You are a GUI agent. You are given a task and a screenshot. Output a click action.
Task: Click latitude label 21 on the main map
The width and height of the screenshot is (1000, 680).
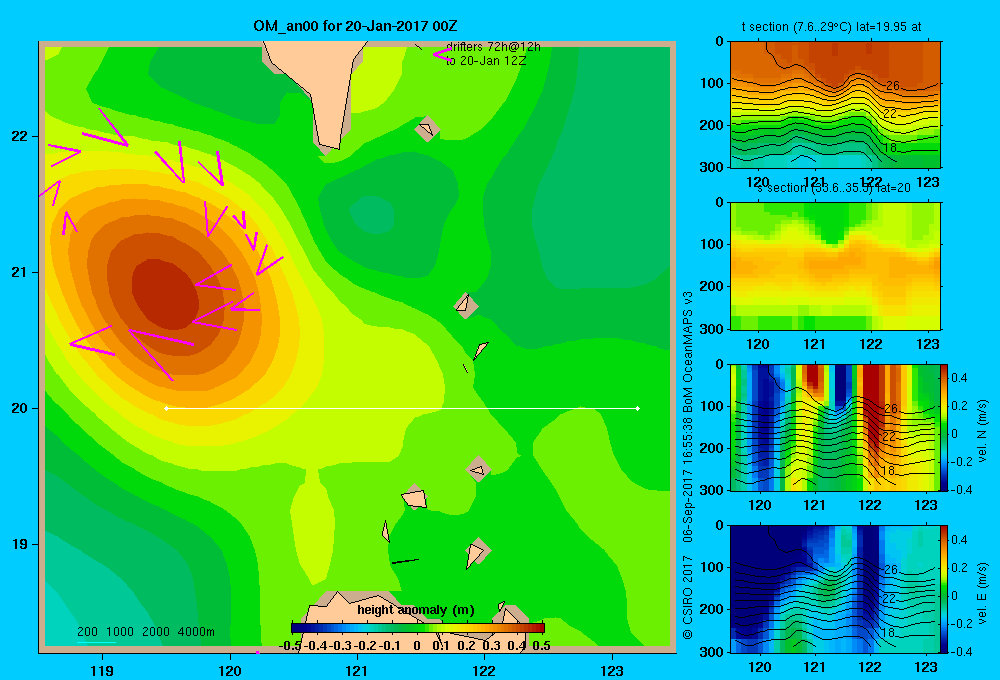tap(20, 272)
